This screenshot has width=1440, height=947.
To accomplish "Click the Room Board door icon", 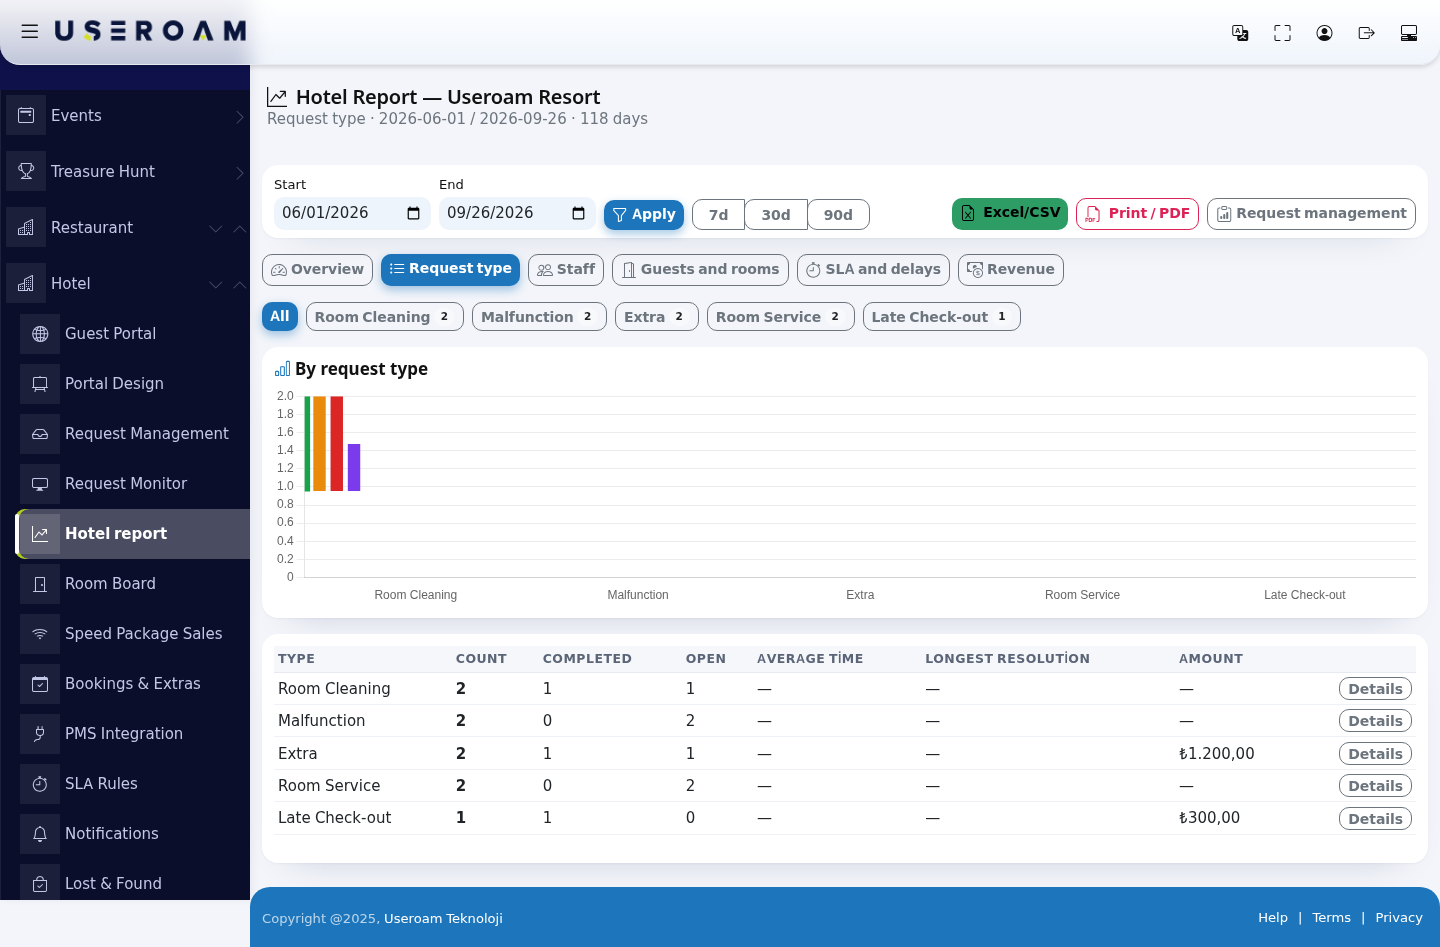I will [x=40, y=583].
